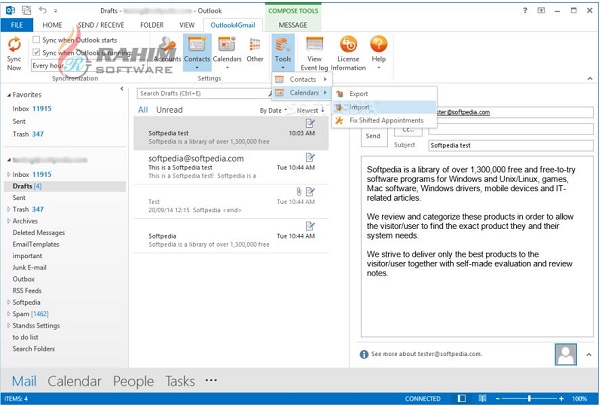Open Contacts submenu in Tools menu
Image resolution: width=600 pixels, height=406 pixels.
coord(302,79)
